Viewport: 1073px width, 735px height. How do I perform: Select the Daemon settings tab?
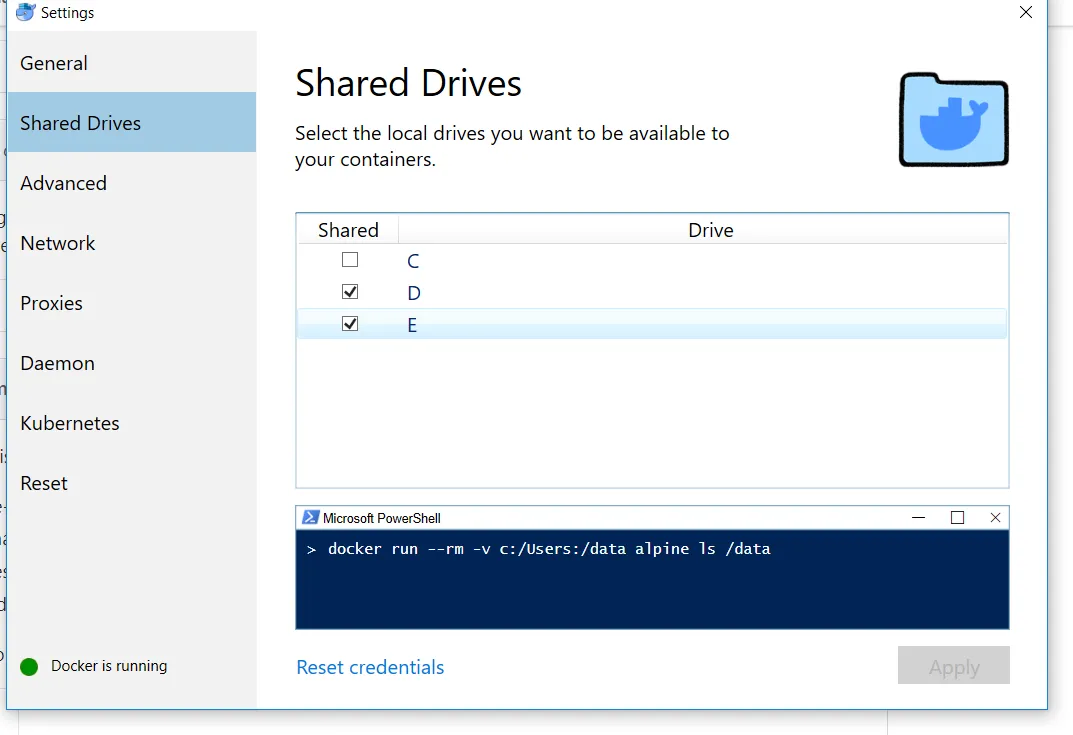[x=58, y=363]
